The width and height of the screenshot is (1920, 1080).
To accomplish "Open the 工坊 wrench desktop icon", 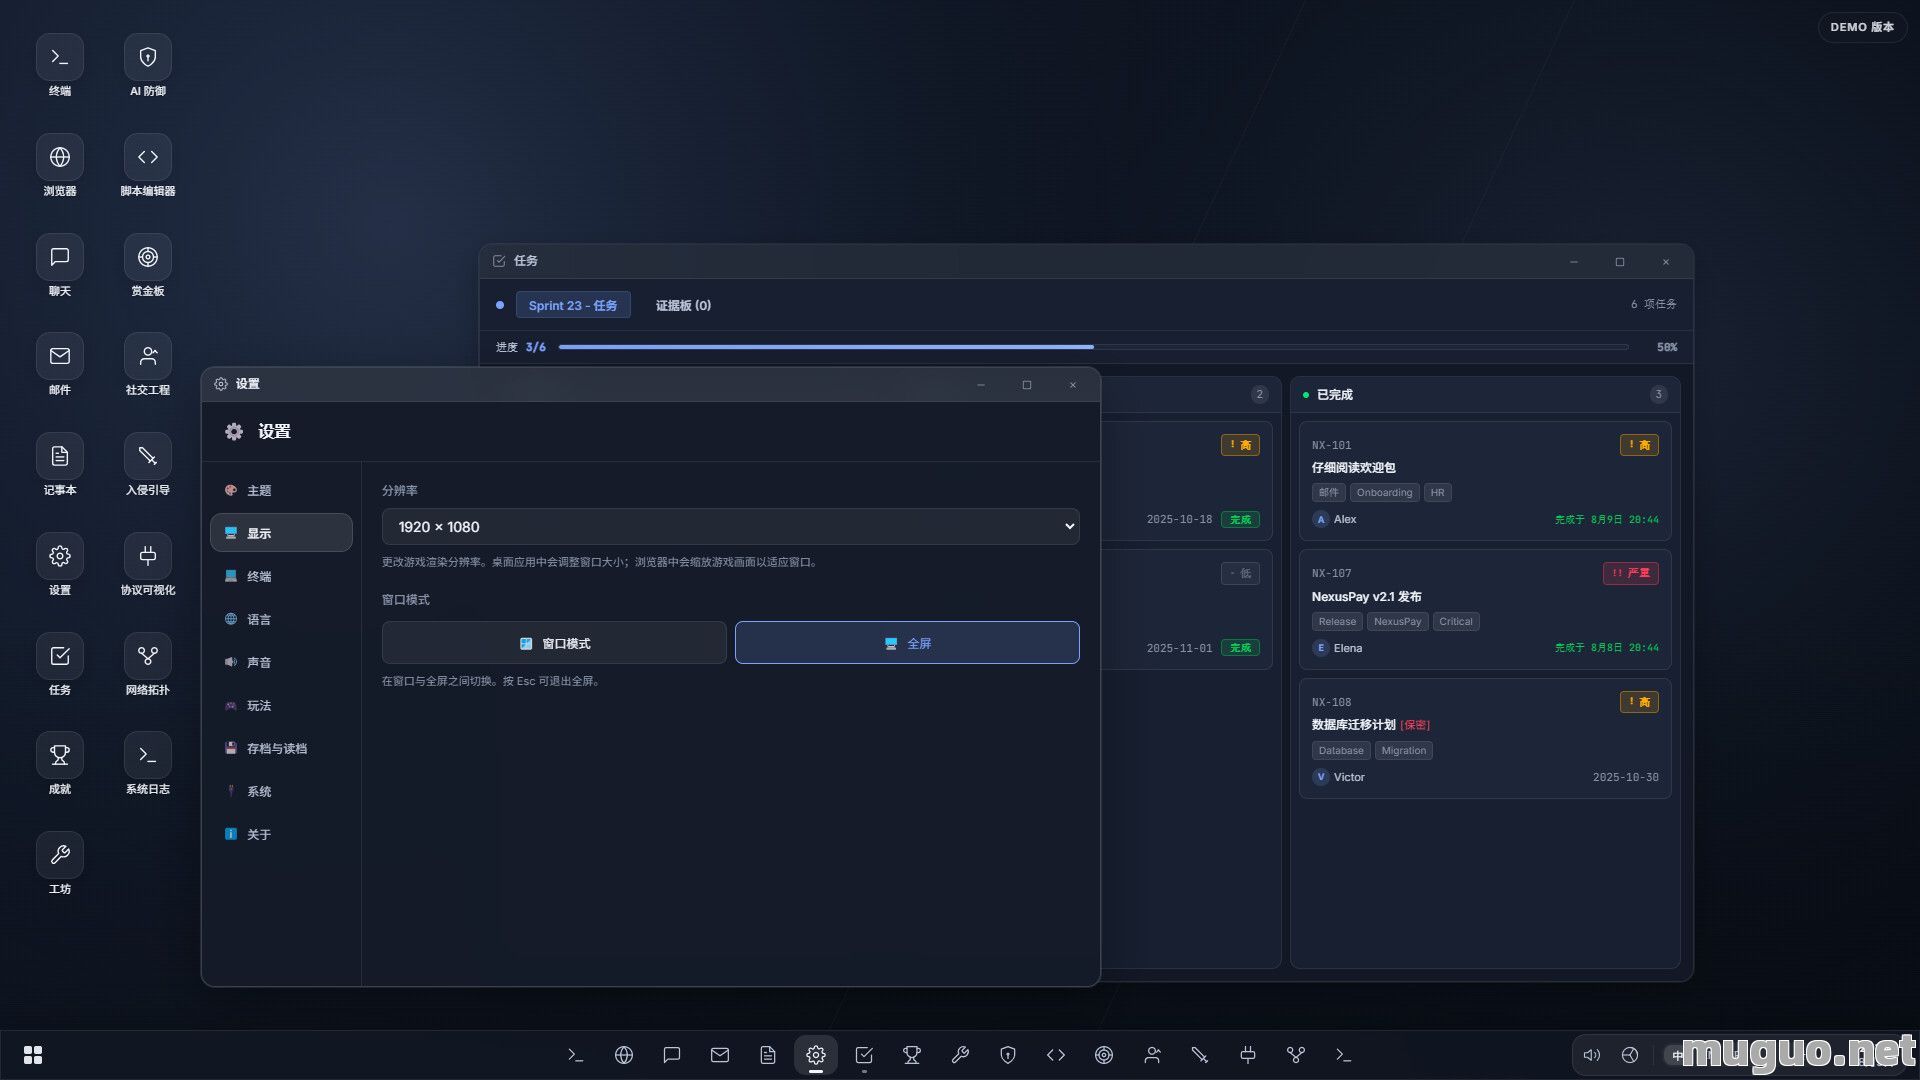I will point(60,864).
